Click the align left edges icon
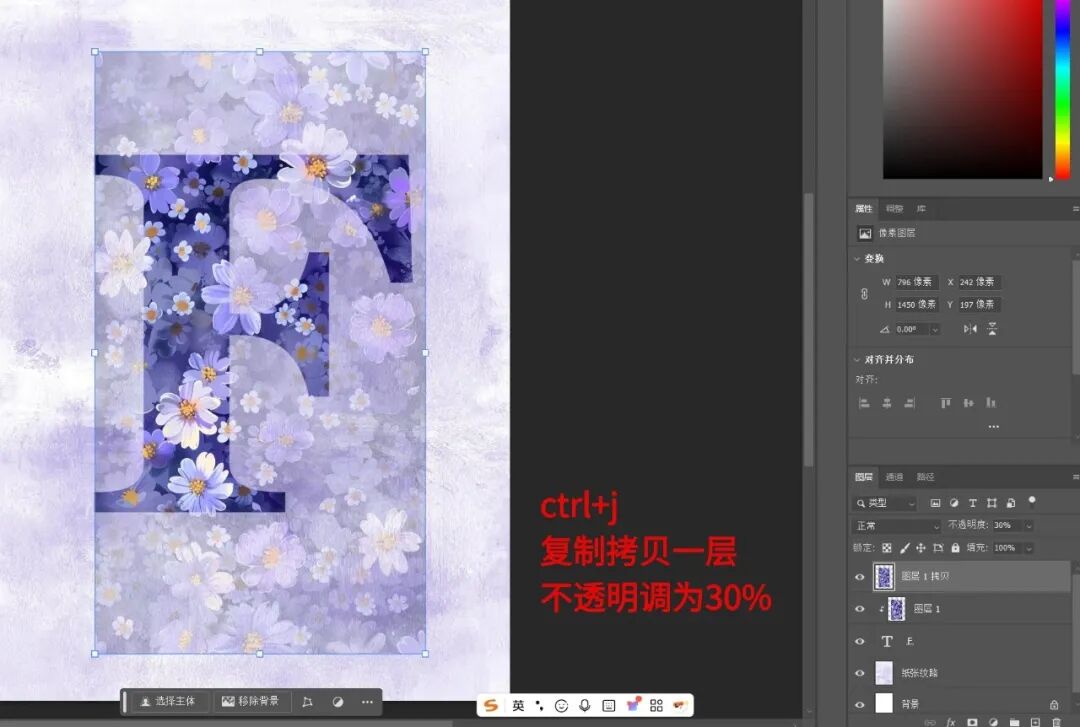Viewport: 1080px width, 727px height. (x=865, y=403)
